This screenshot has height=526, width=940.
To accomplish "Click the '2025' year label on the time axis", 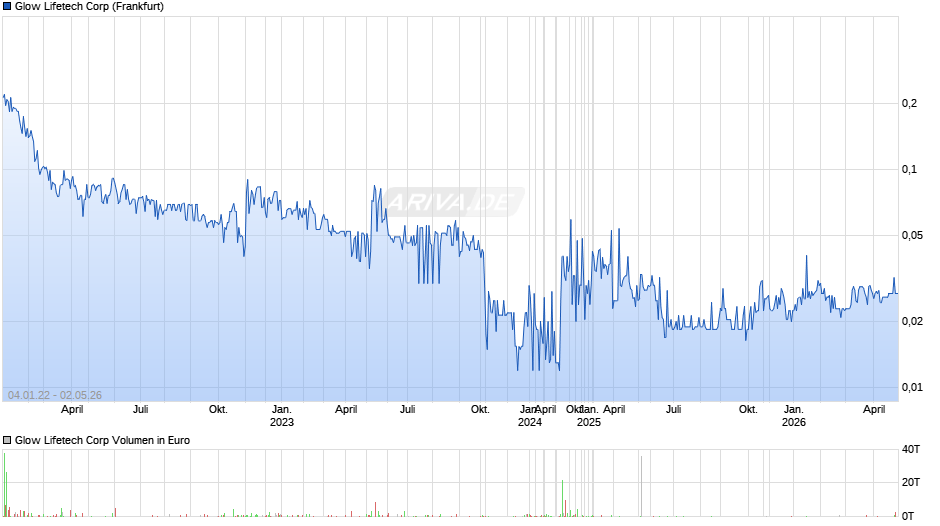I will coord(589,422).
